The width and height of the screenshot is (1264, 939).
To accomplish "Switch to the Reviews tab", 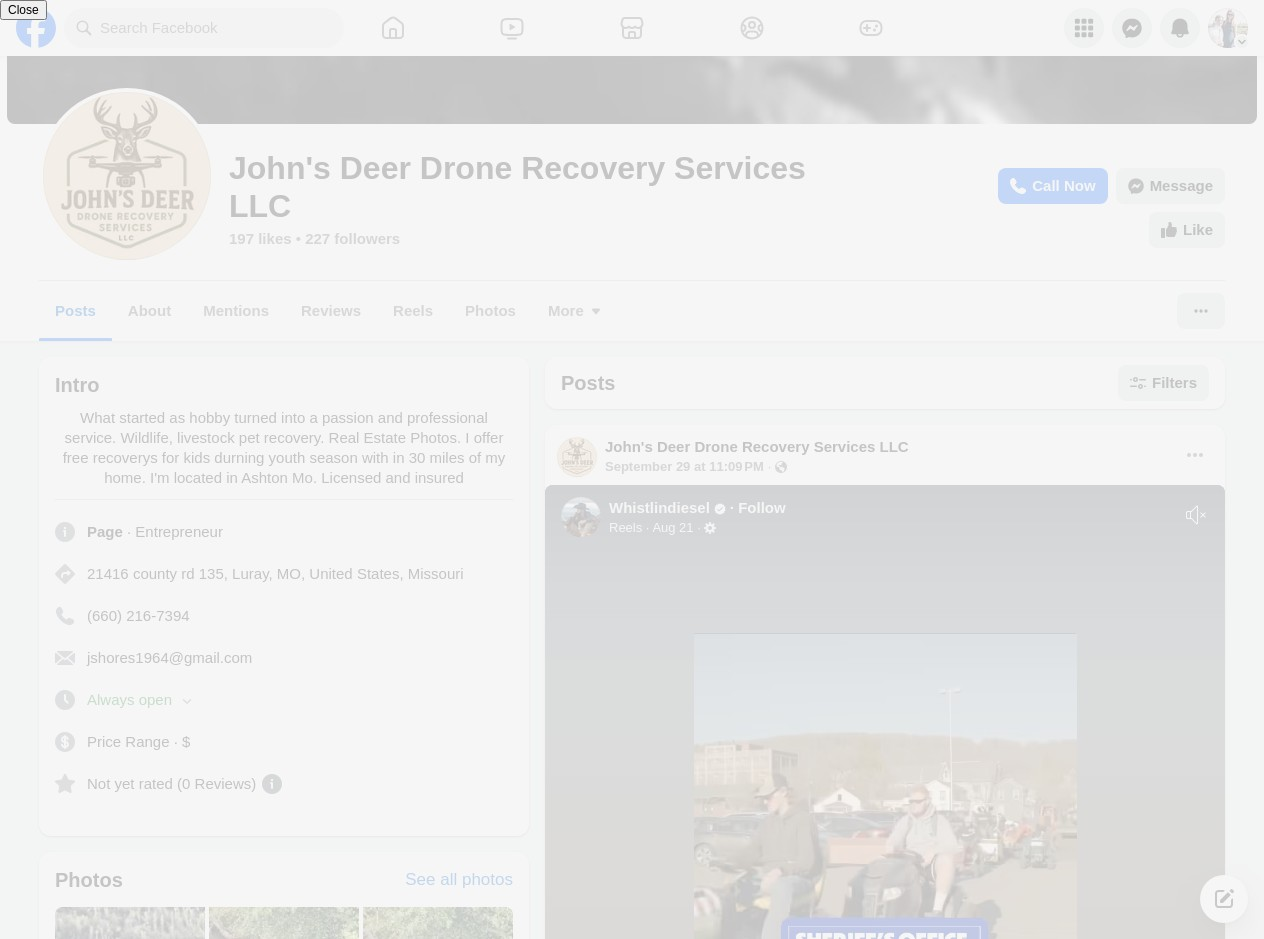I will click(x=330, y=310).
